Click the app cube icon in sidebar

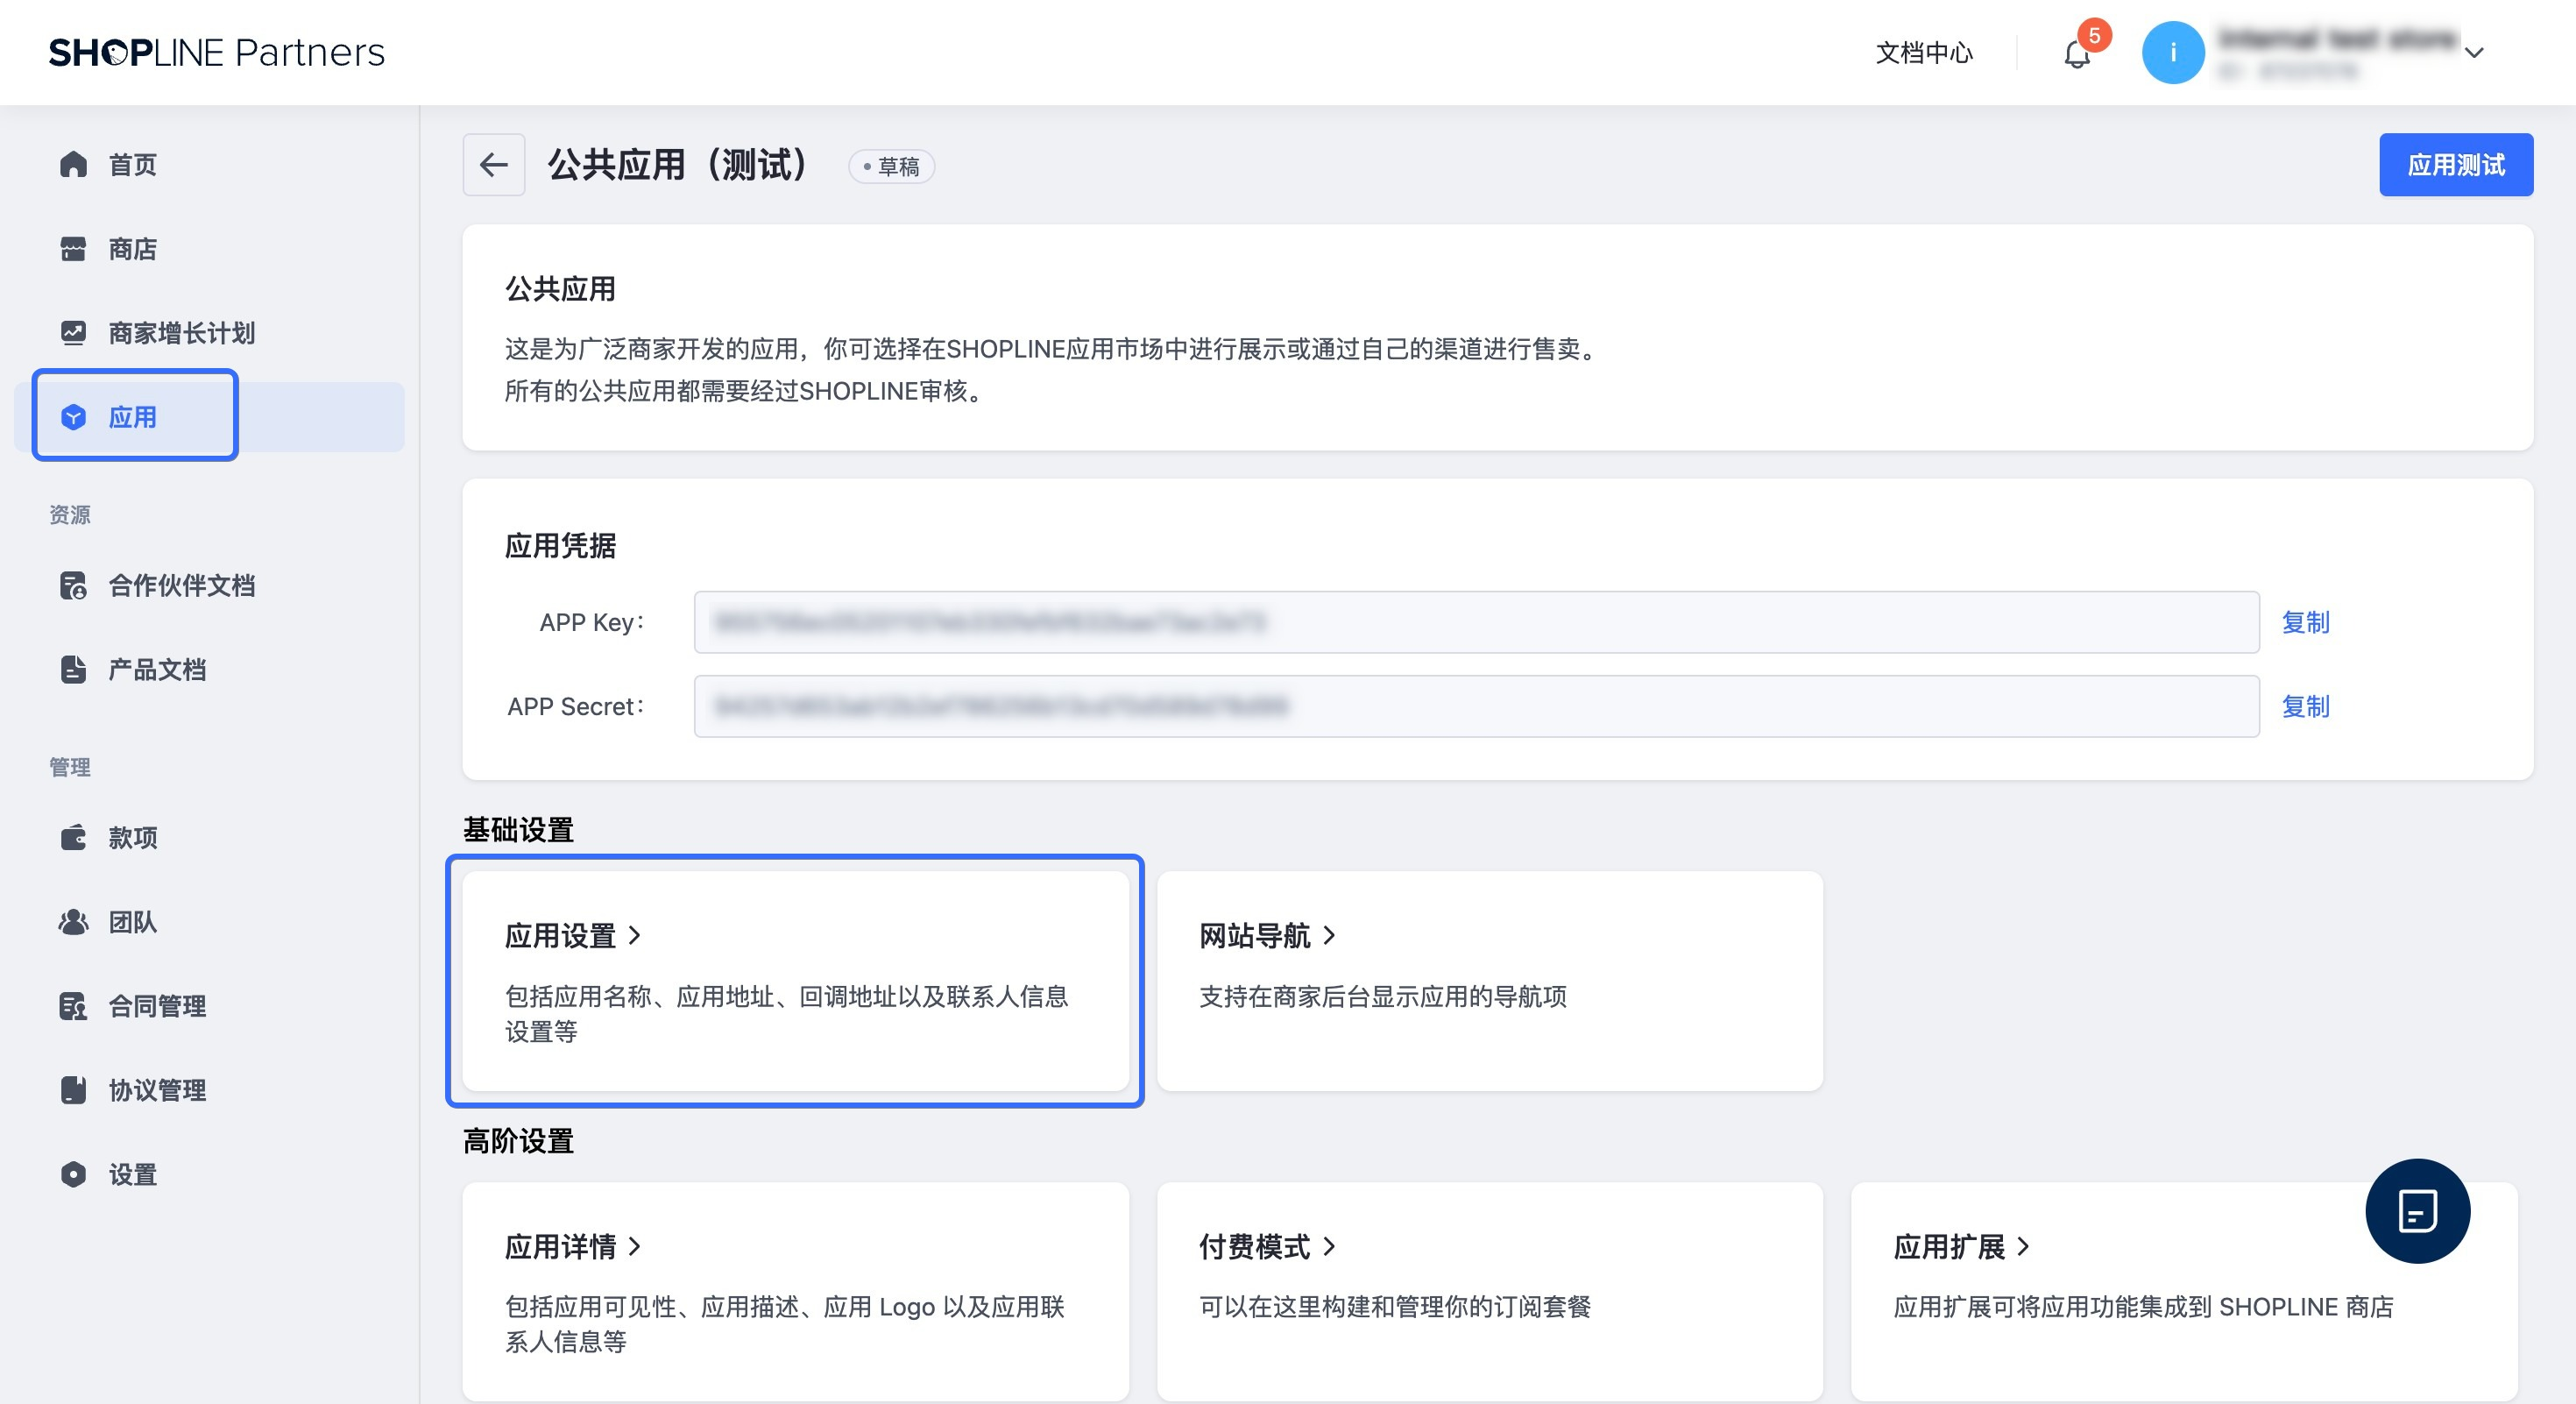click(73, 417)
